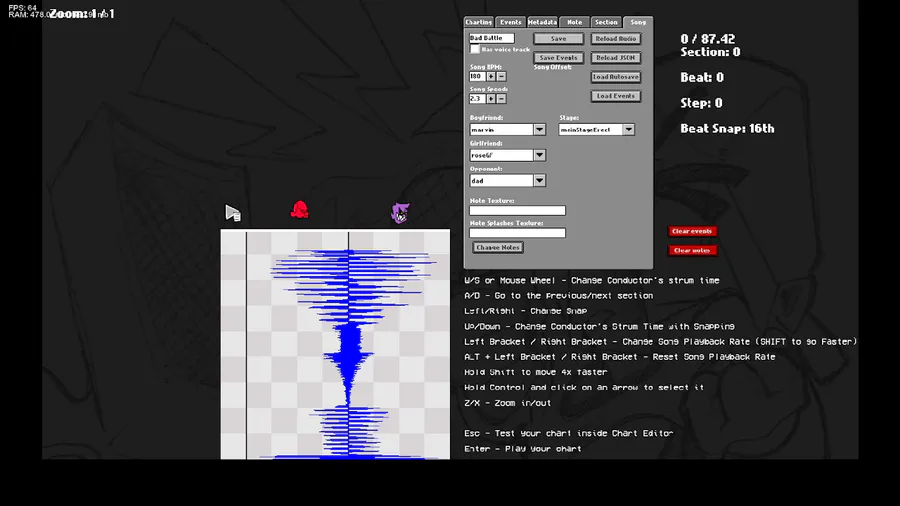Image resolution: width=900 pixels, height=506 pixels.
Task: Click the Song Speed value field
Action: [x=478, y=99]
